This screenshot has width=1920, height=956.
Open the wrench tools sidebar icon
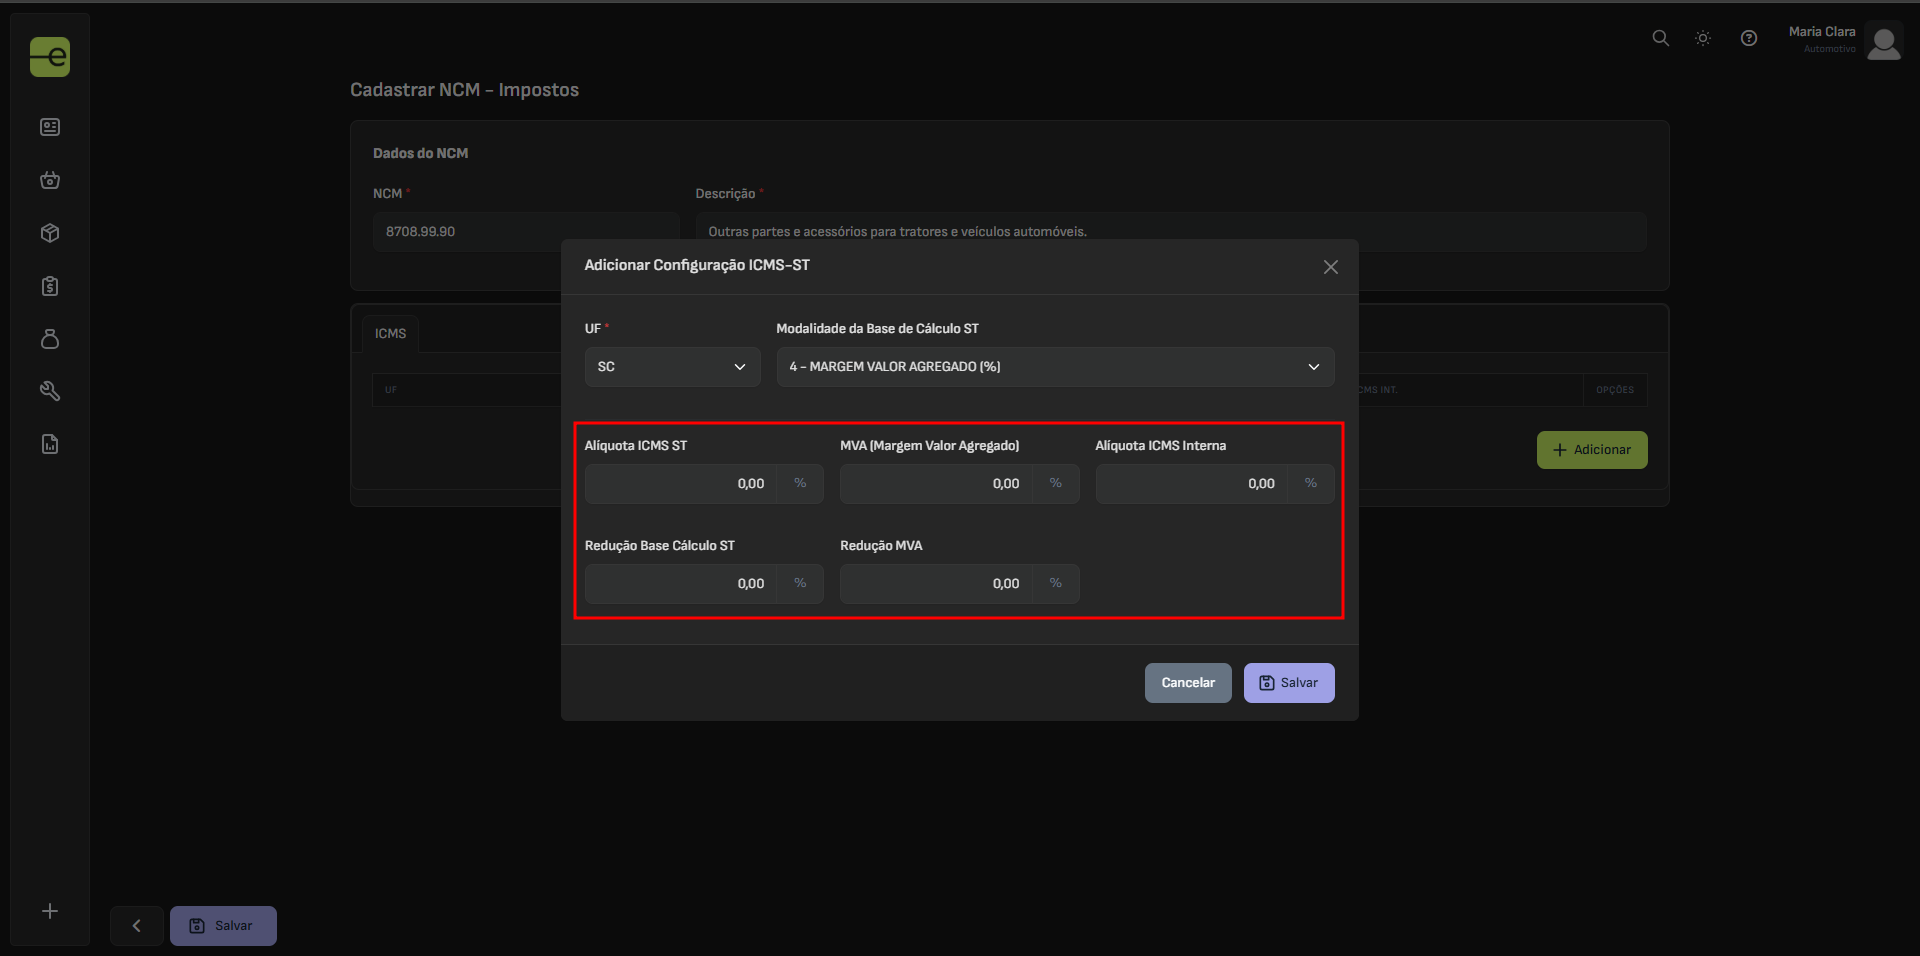[50, 391]
